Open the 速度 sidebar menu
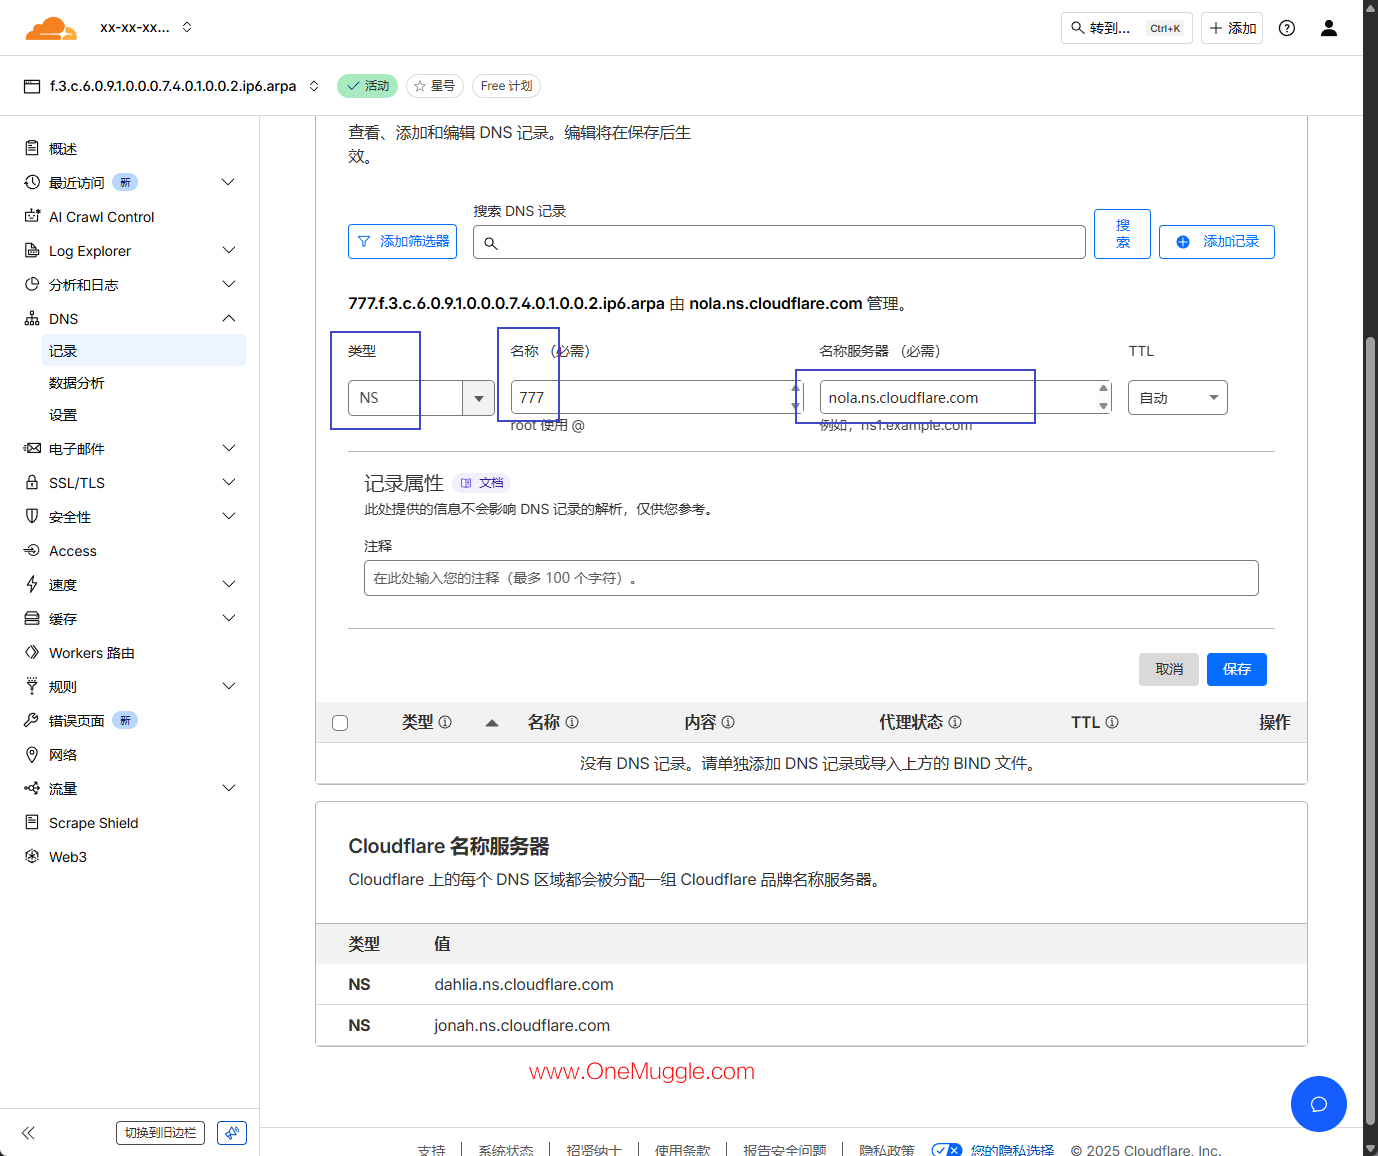This screenshot has height=1156, width=1378. (x=130, y=584)
